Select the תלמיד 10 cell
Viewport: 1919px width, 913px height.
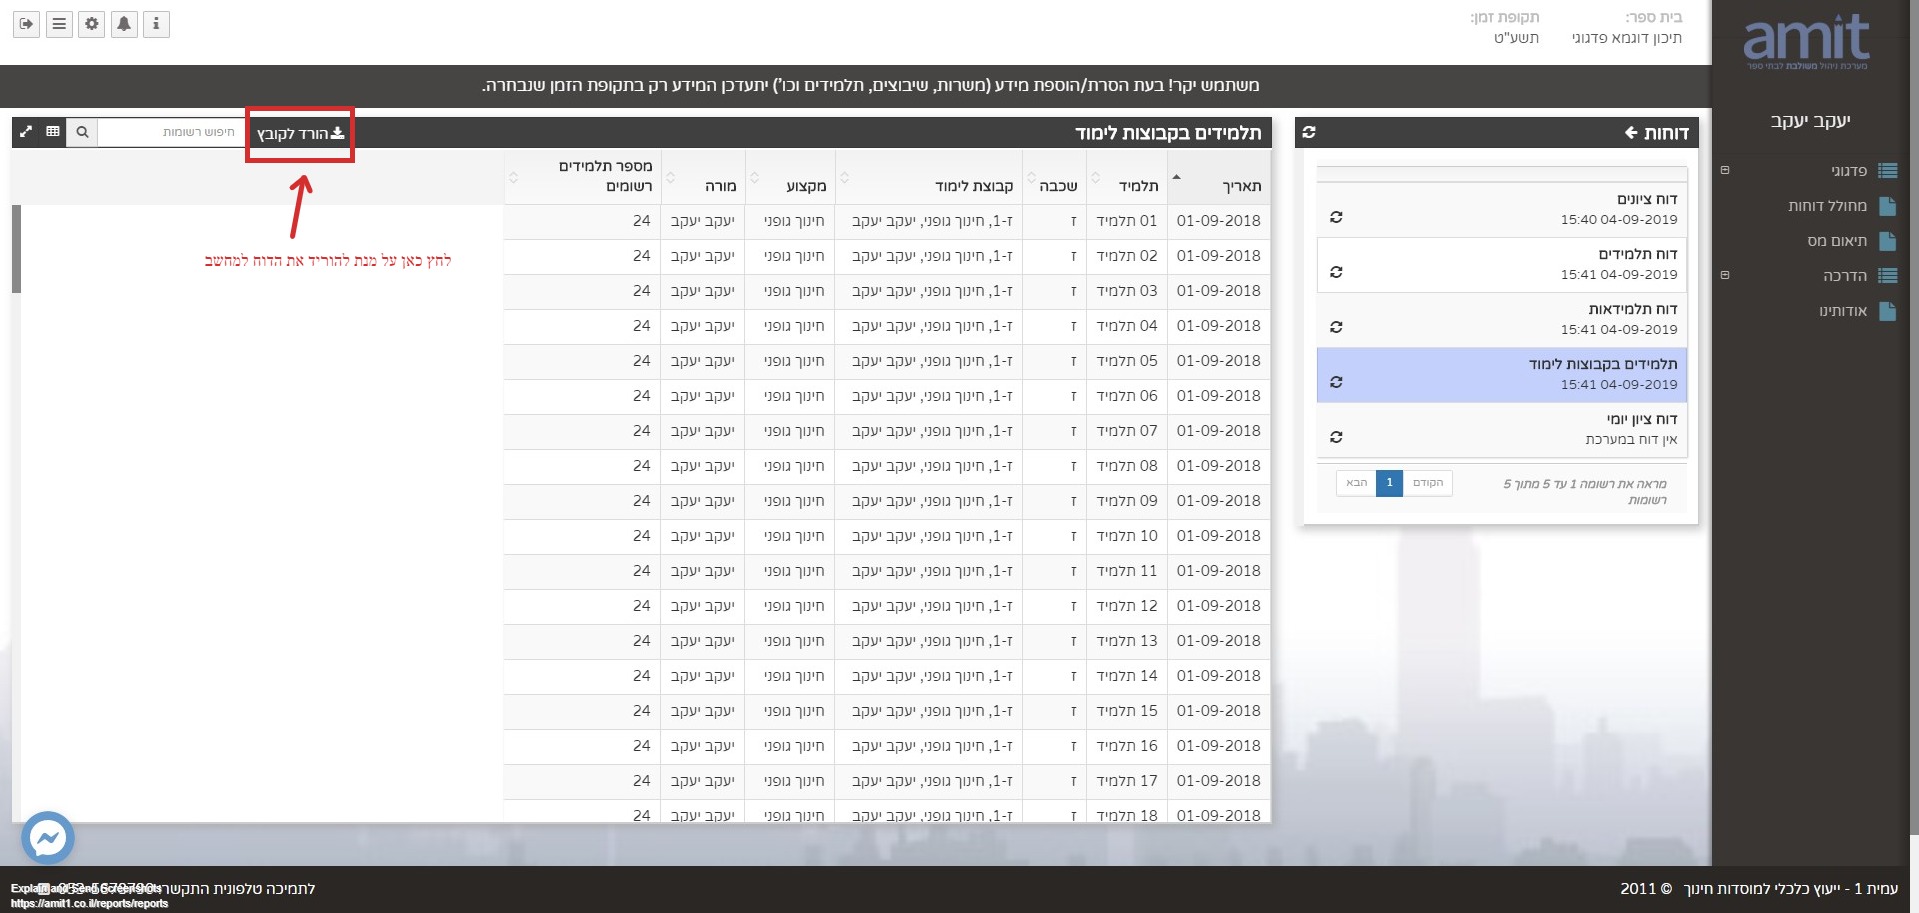point(1127,536)
